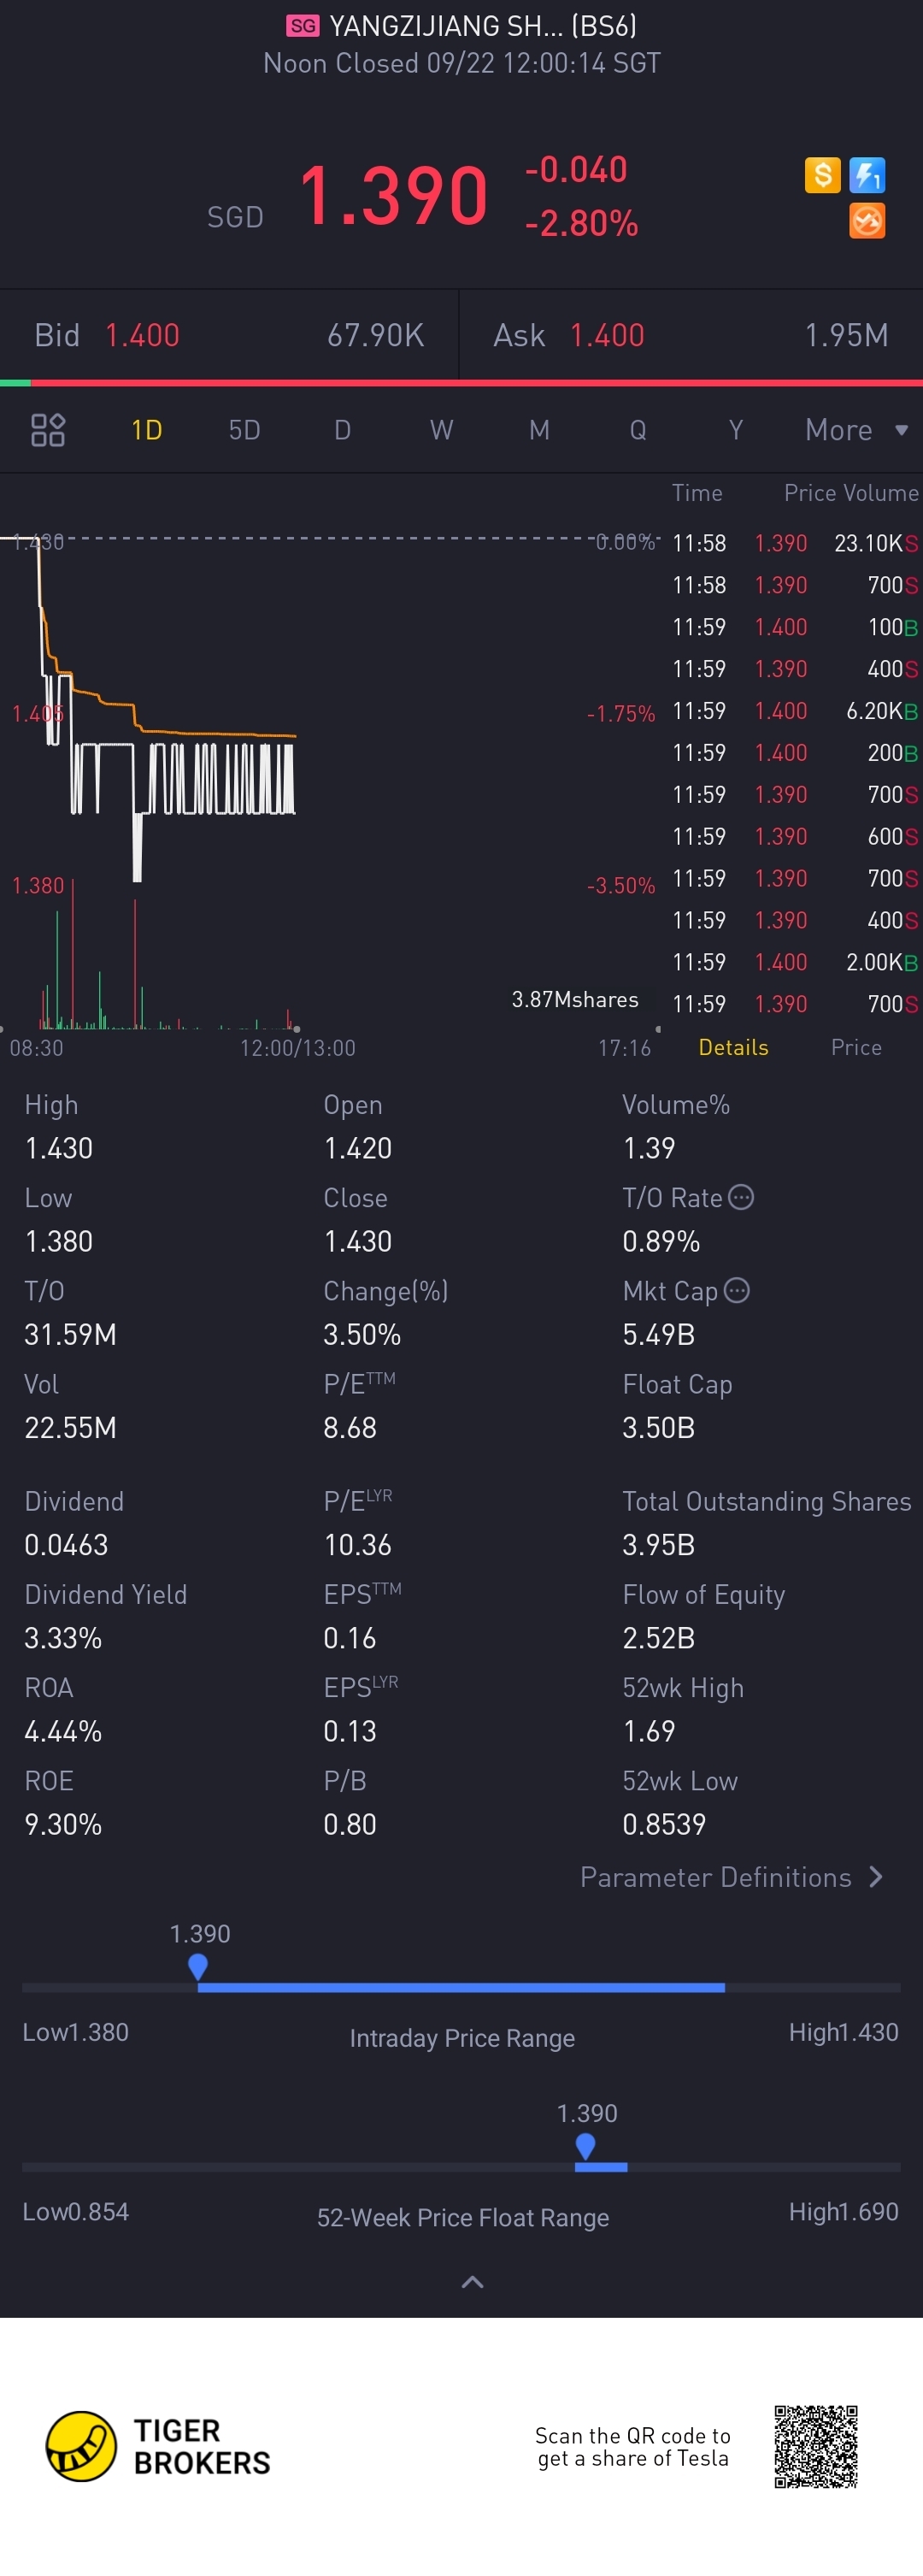Tap the 52-Week Price Float Range marker
The height and width of the screenshot is (2576, 923).
pos(586,2146)
